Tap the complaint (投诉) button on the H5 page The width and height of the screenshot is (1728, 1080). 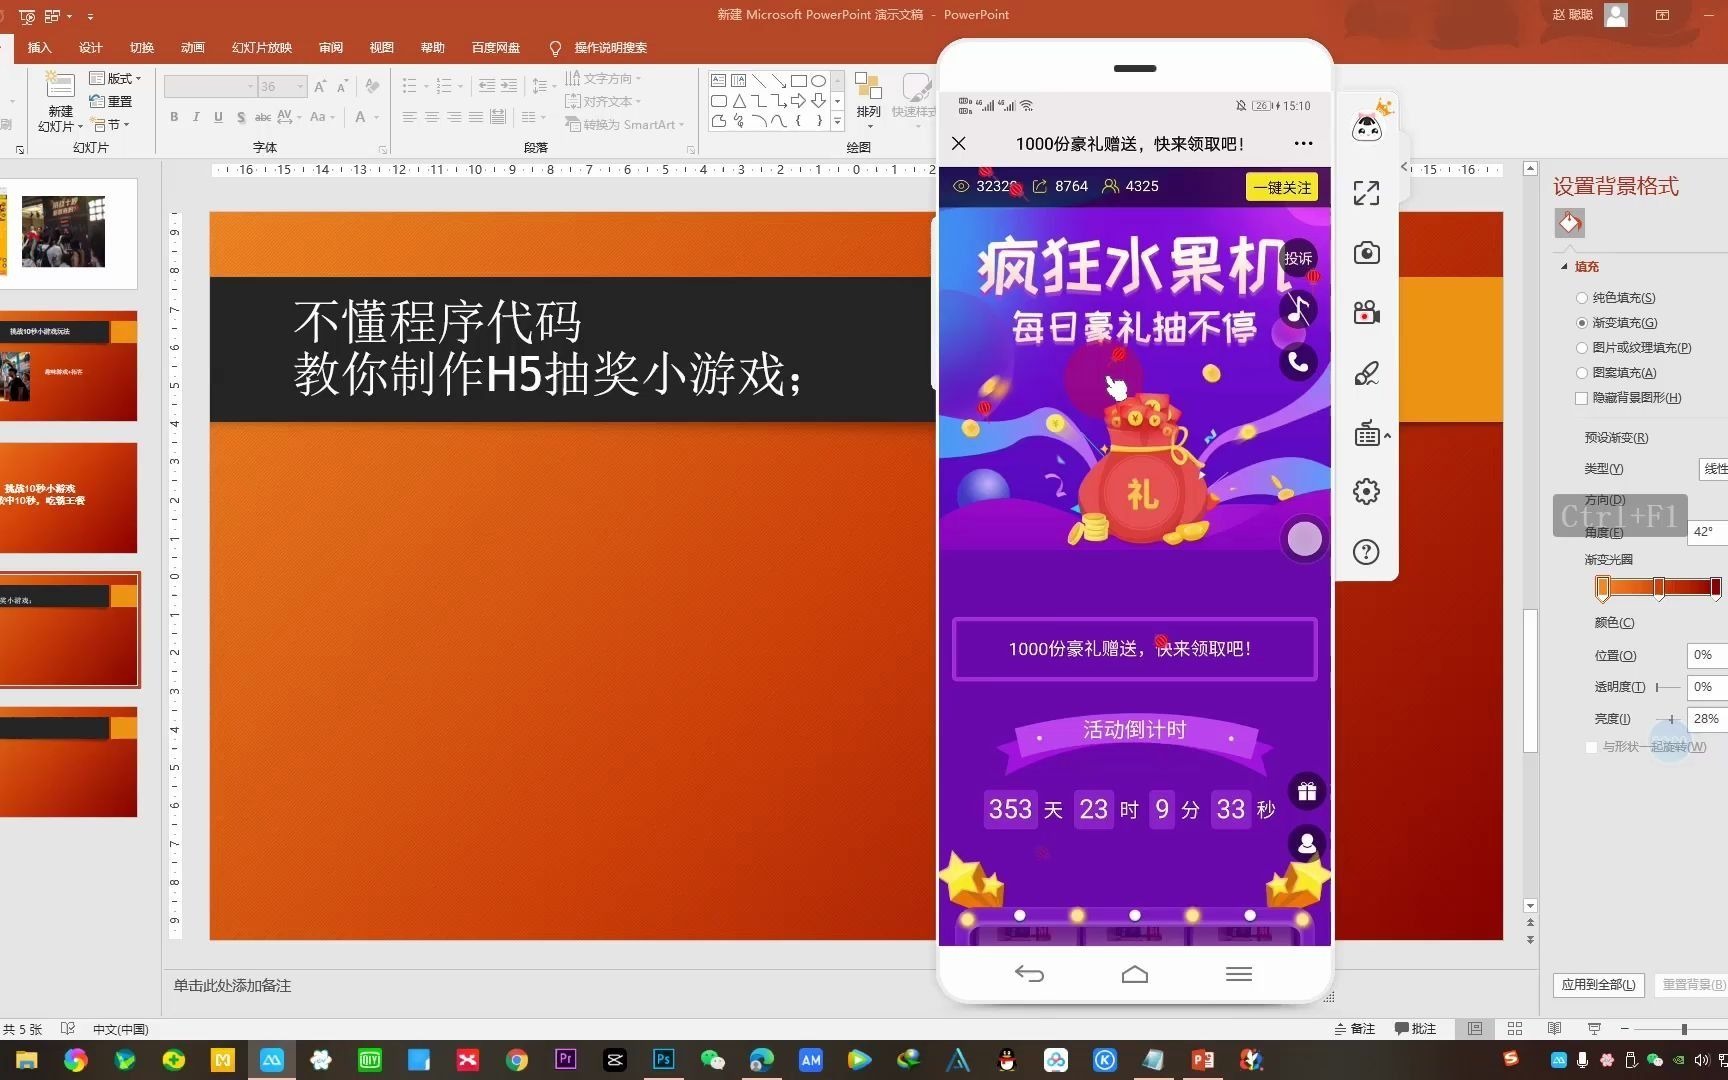coord(1298,258)
